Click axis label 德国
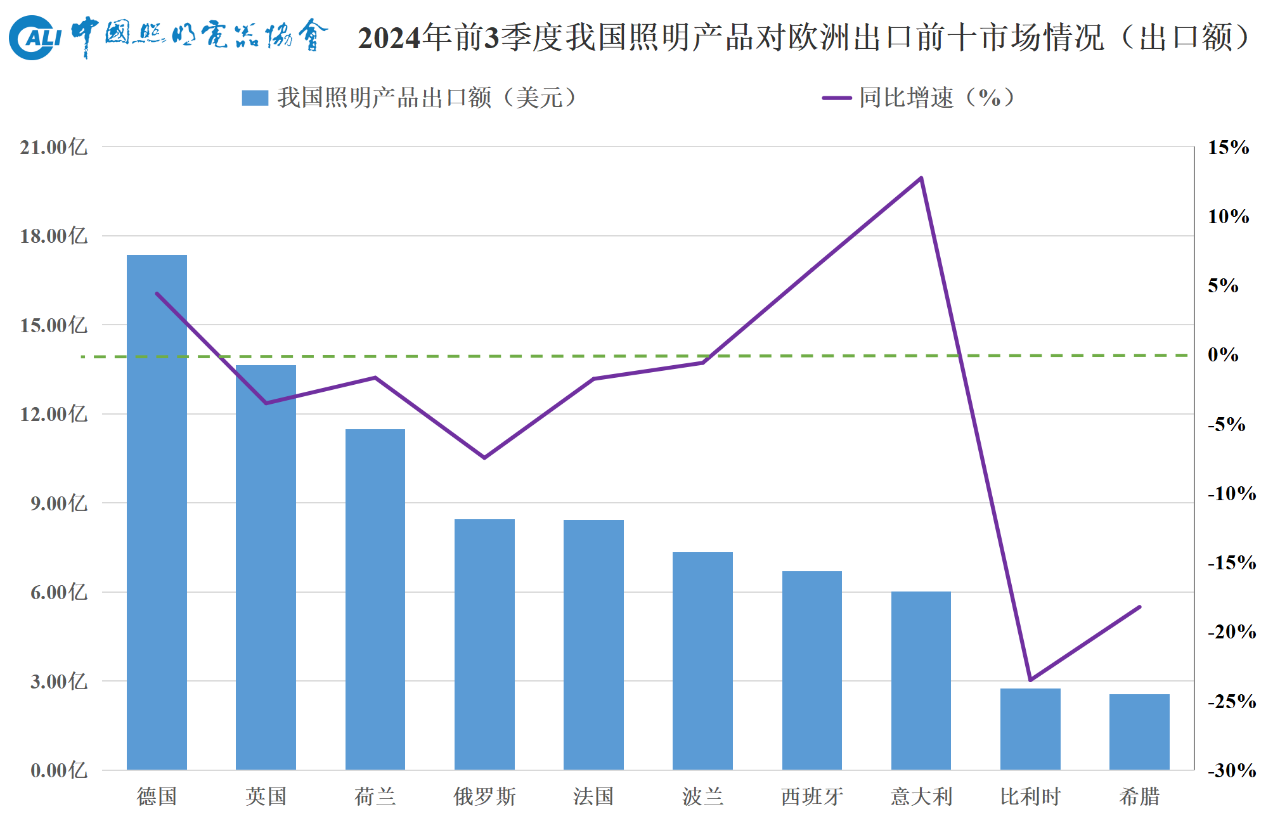 157,797
